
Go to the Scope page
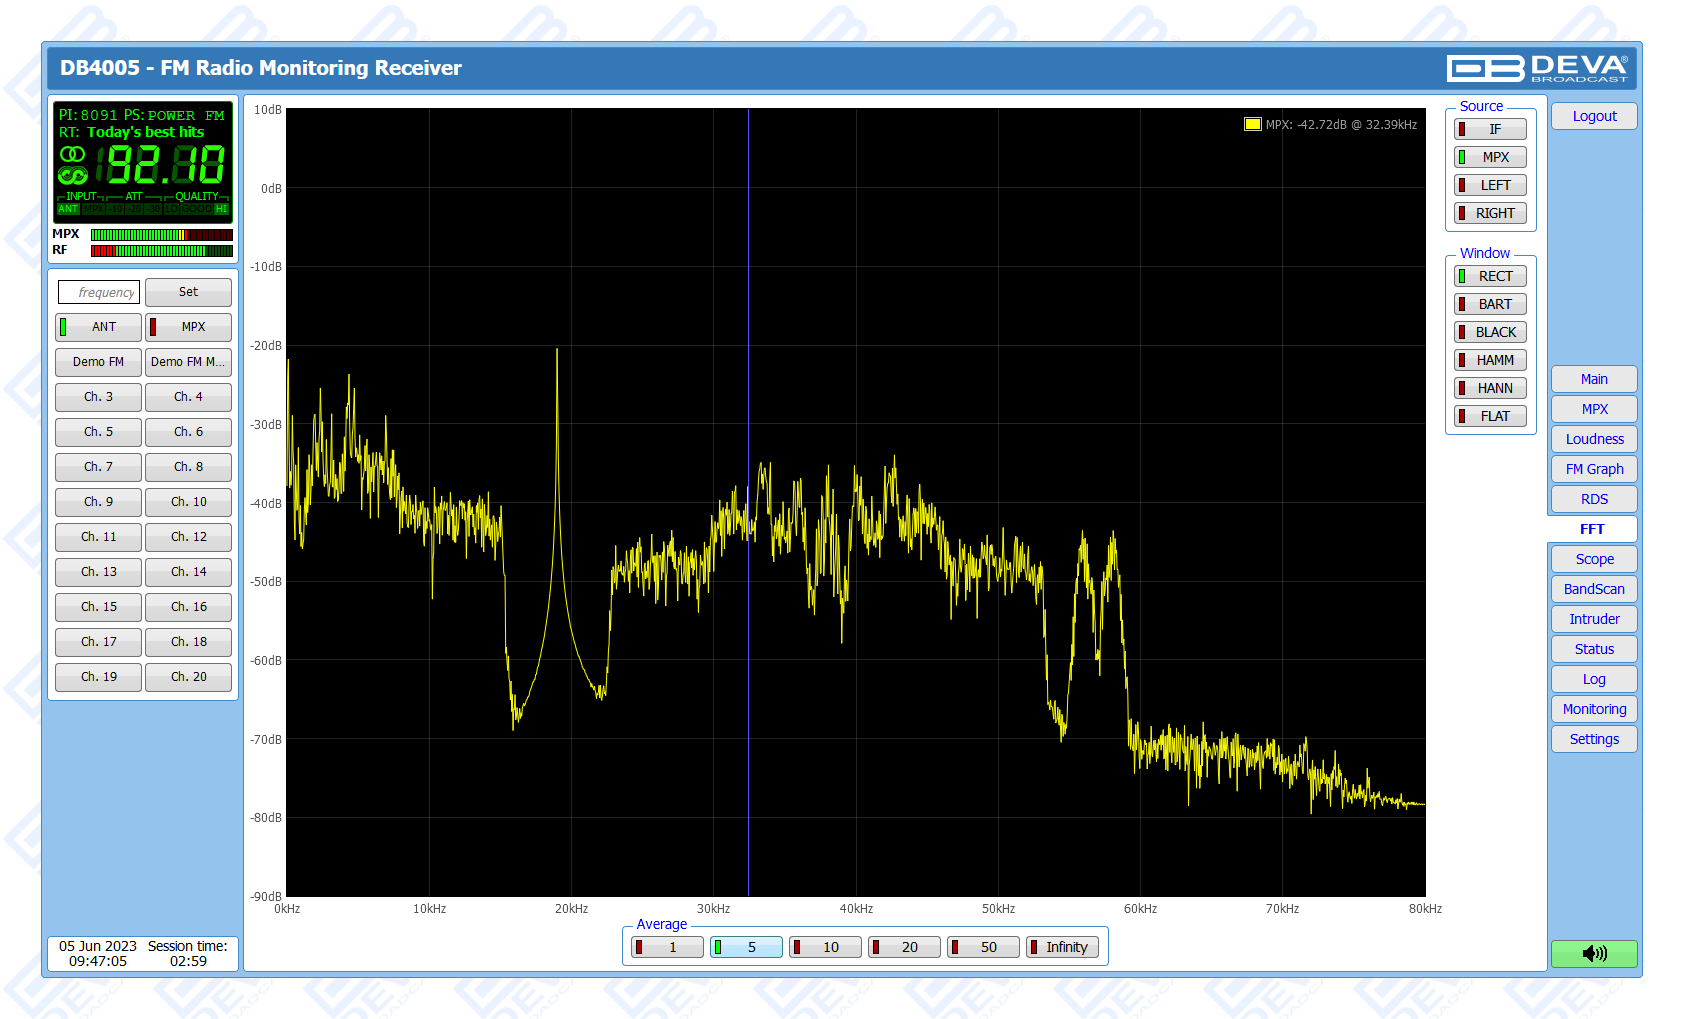click(1594, 559)
